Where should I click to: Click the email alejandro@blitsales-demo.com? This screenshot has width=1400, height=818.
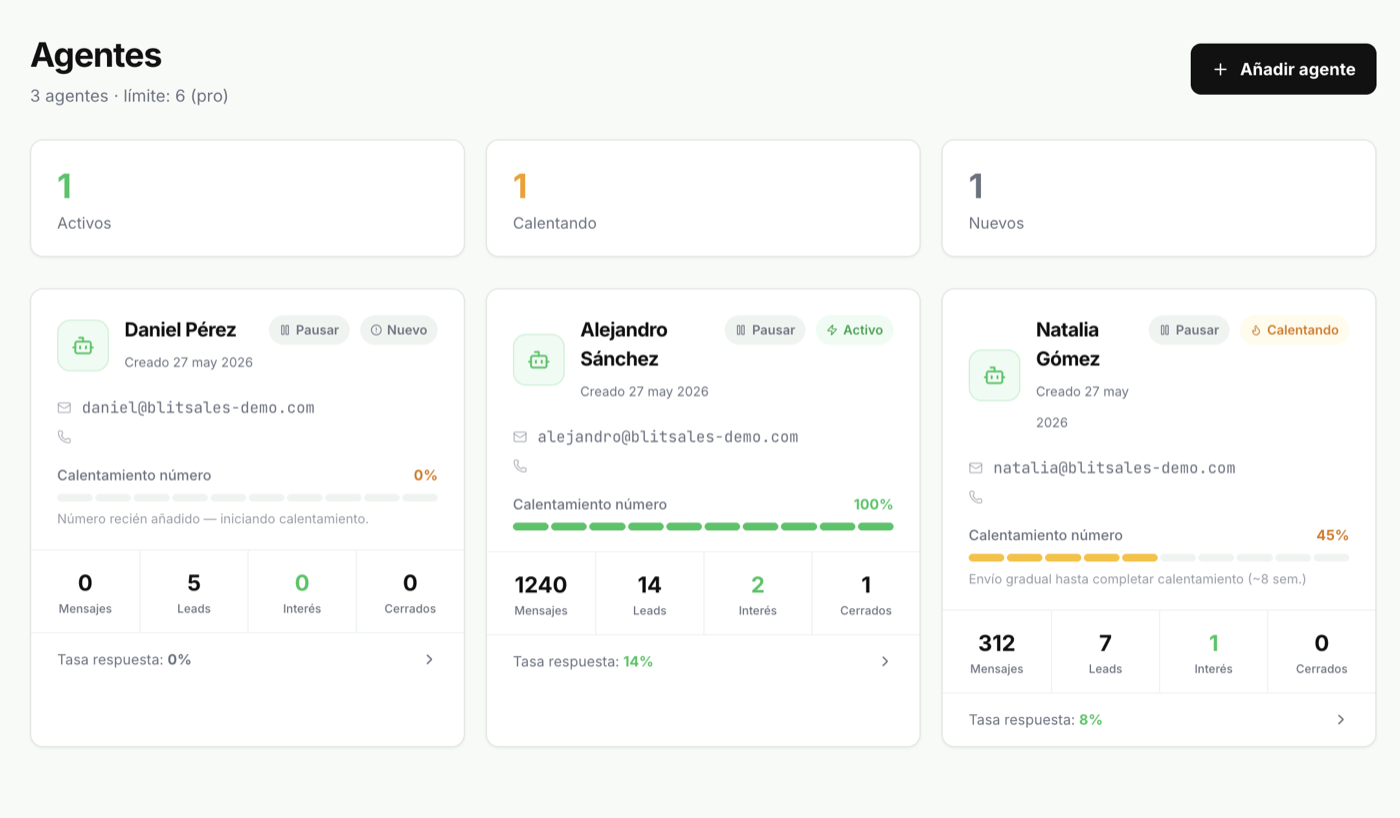coord(668,437)
